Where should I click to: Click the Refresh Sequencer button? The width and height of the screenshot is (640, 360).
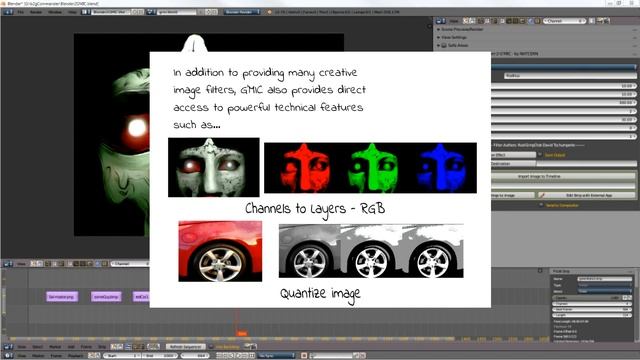click(186, 347)
